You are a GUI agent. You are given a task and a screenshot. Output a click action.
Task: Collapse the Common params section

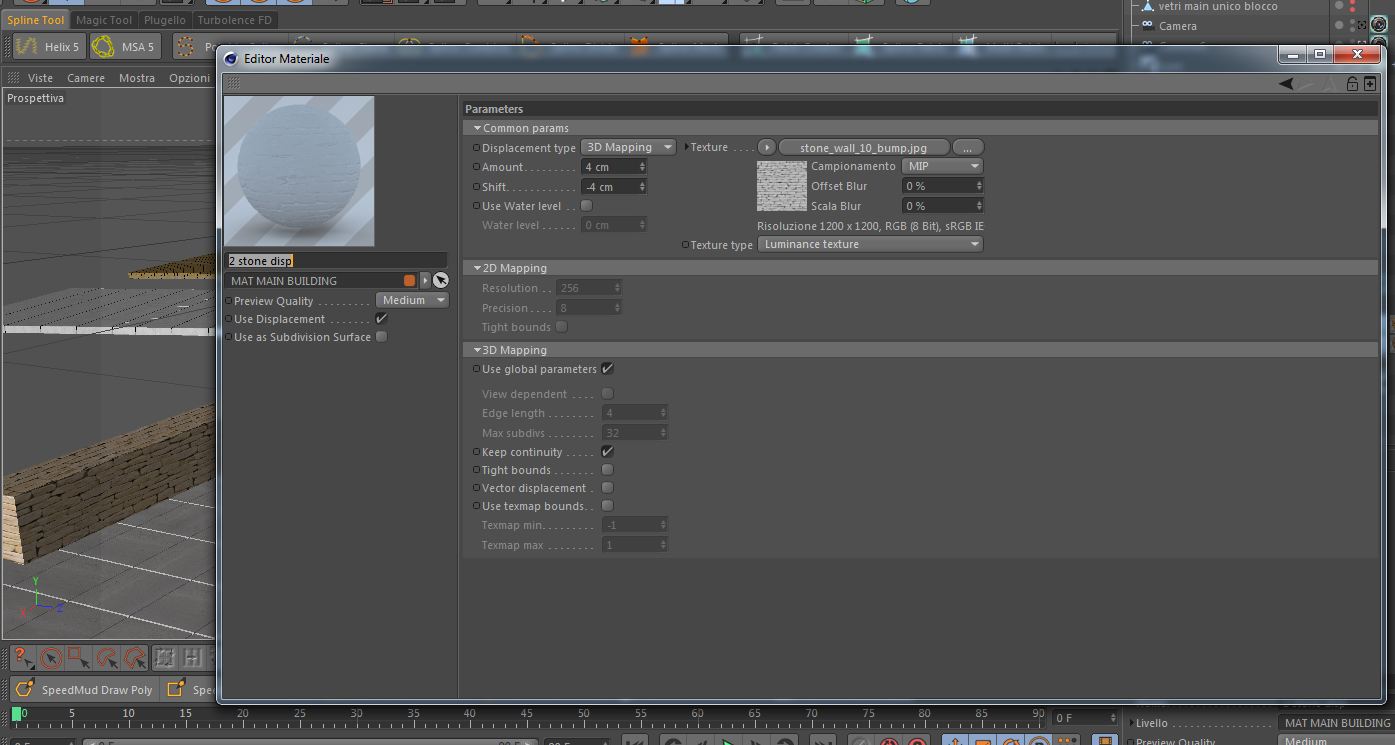click(x=478, y=128)
